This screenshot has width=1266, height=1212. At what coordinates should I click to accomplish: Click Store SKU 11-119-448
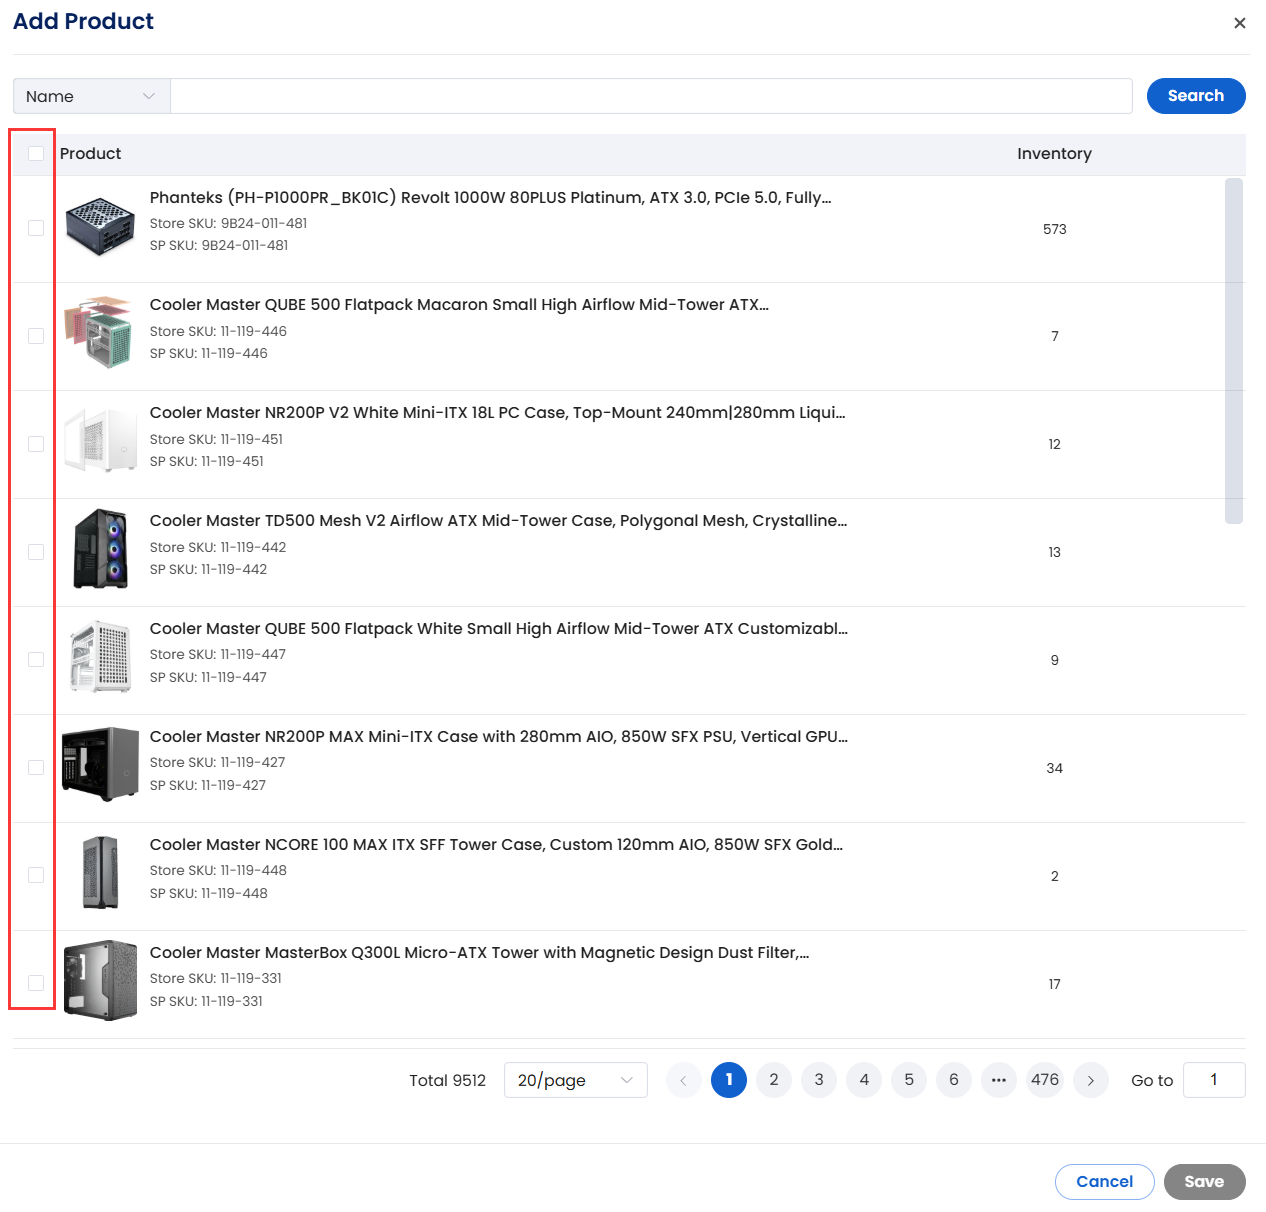(x=218, y=870)
